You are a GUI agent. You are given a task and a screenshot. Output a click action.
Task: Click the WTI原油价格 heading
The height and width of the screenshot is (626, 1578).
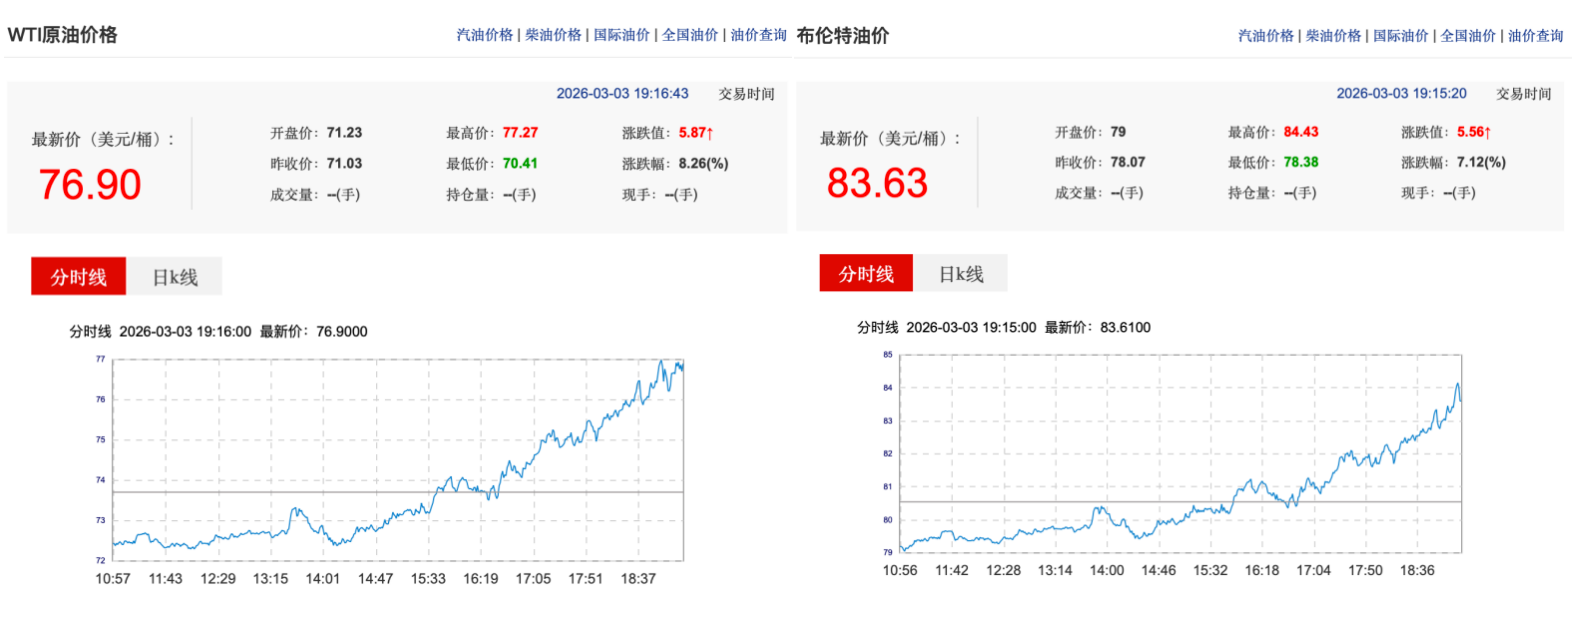pos(62,35)
